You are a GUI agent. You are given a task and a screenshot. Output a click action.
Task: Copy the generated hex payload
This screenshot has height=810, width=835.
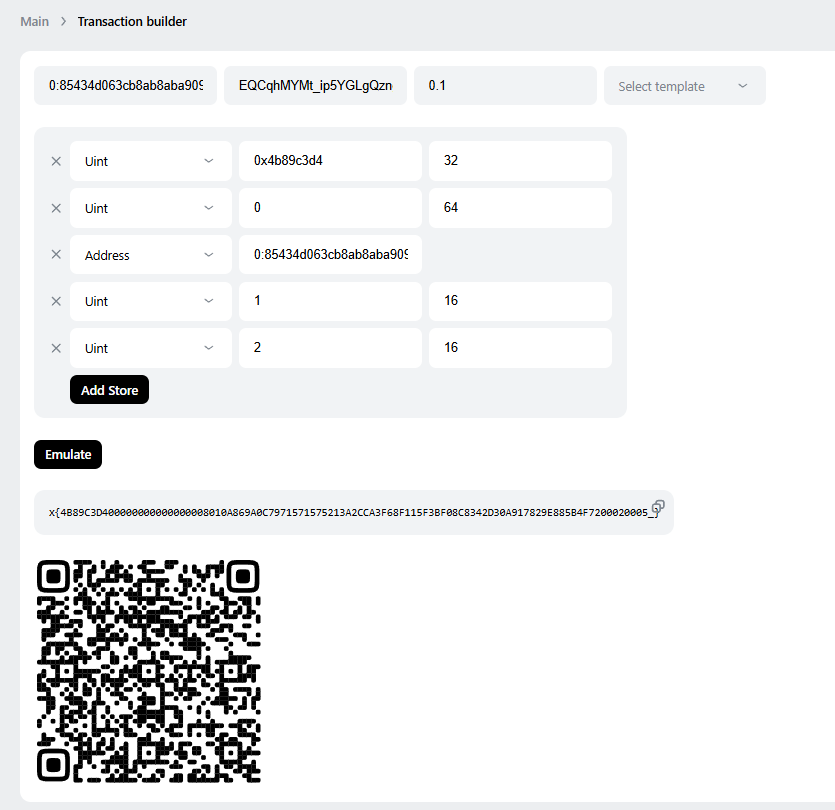click(658, 507)
